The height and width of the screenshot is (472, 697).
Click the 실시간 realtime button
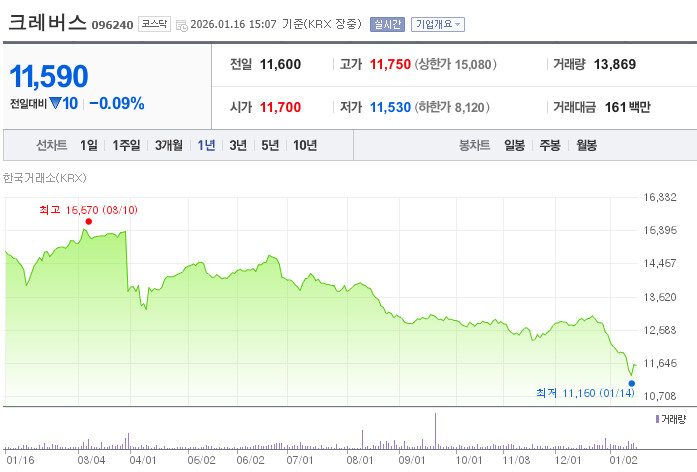tap(387, 24)
